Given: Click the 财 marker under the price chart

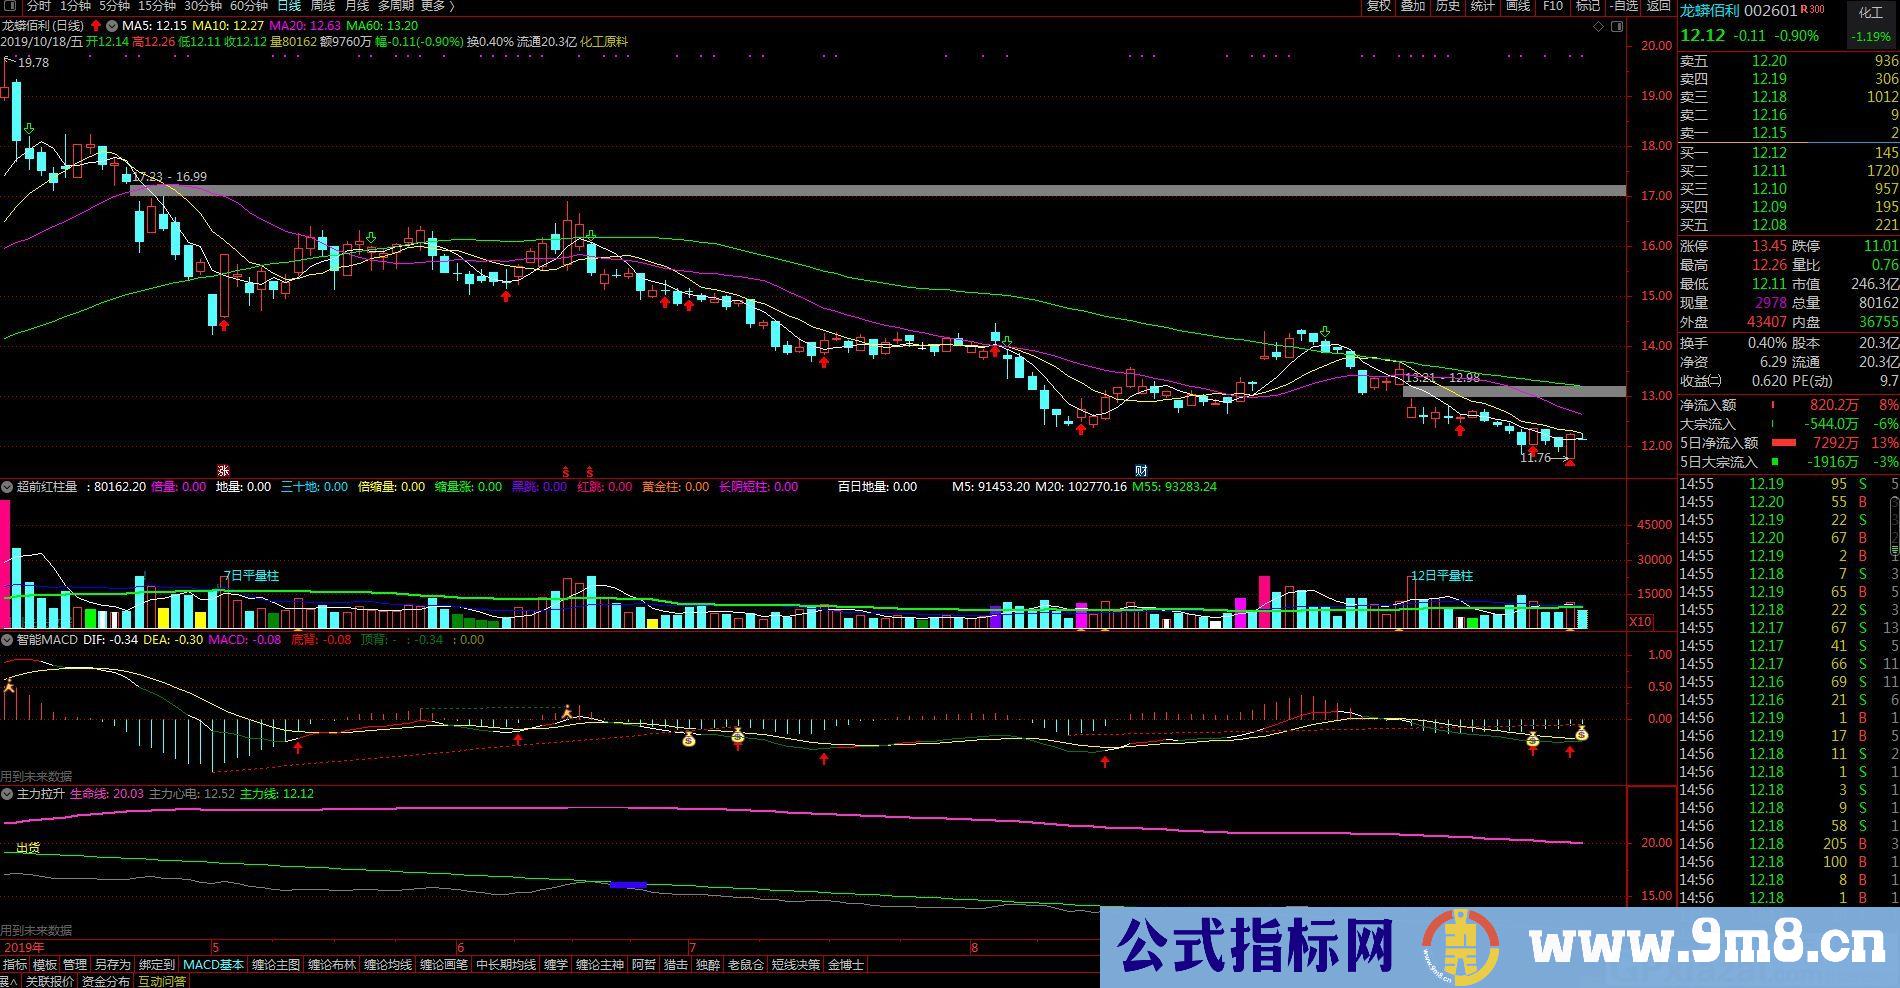Looking at the screenshot, I should [1141, 471].
